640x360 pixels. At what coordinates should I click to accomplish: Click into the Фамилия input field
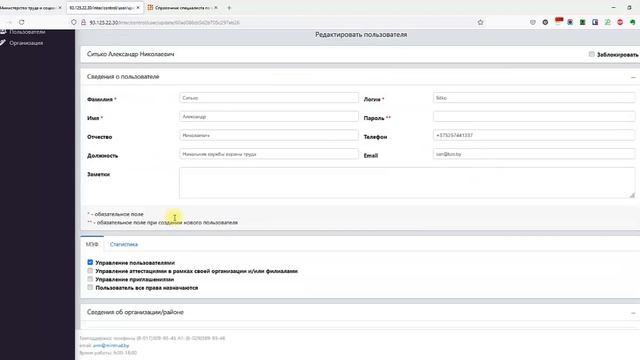coord(269,98)
